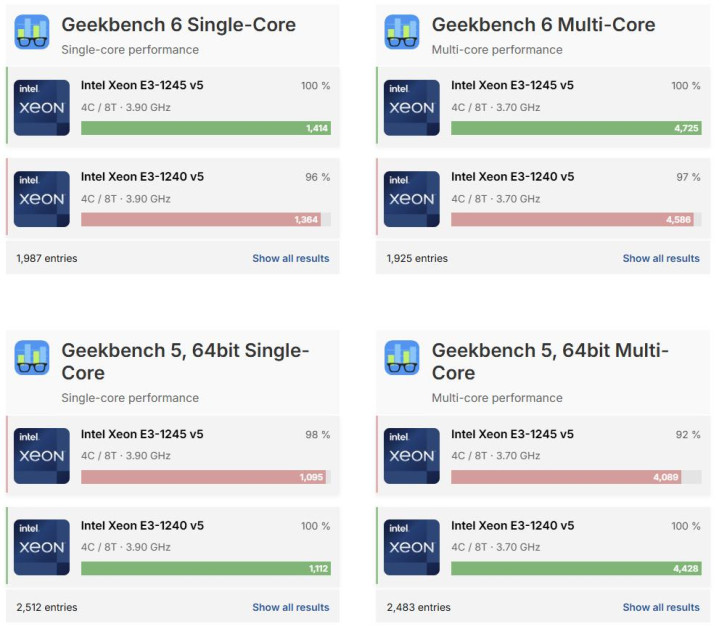Show all results for Geekbench 5 Multi-Core
This screenshot has width=719, height=629.
[x=661, y=607]
